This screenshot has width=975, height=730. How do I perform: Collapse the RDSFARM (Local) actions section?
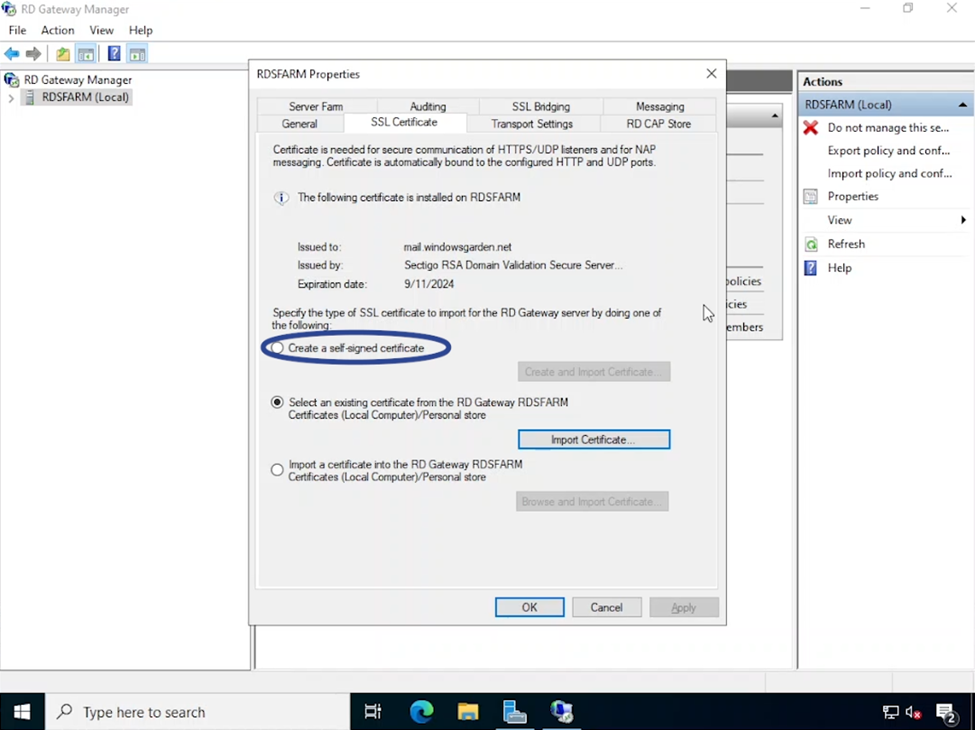963,104
